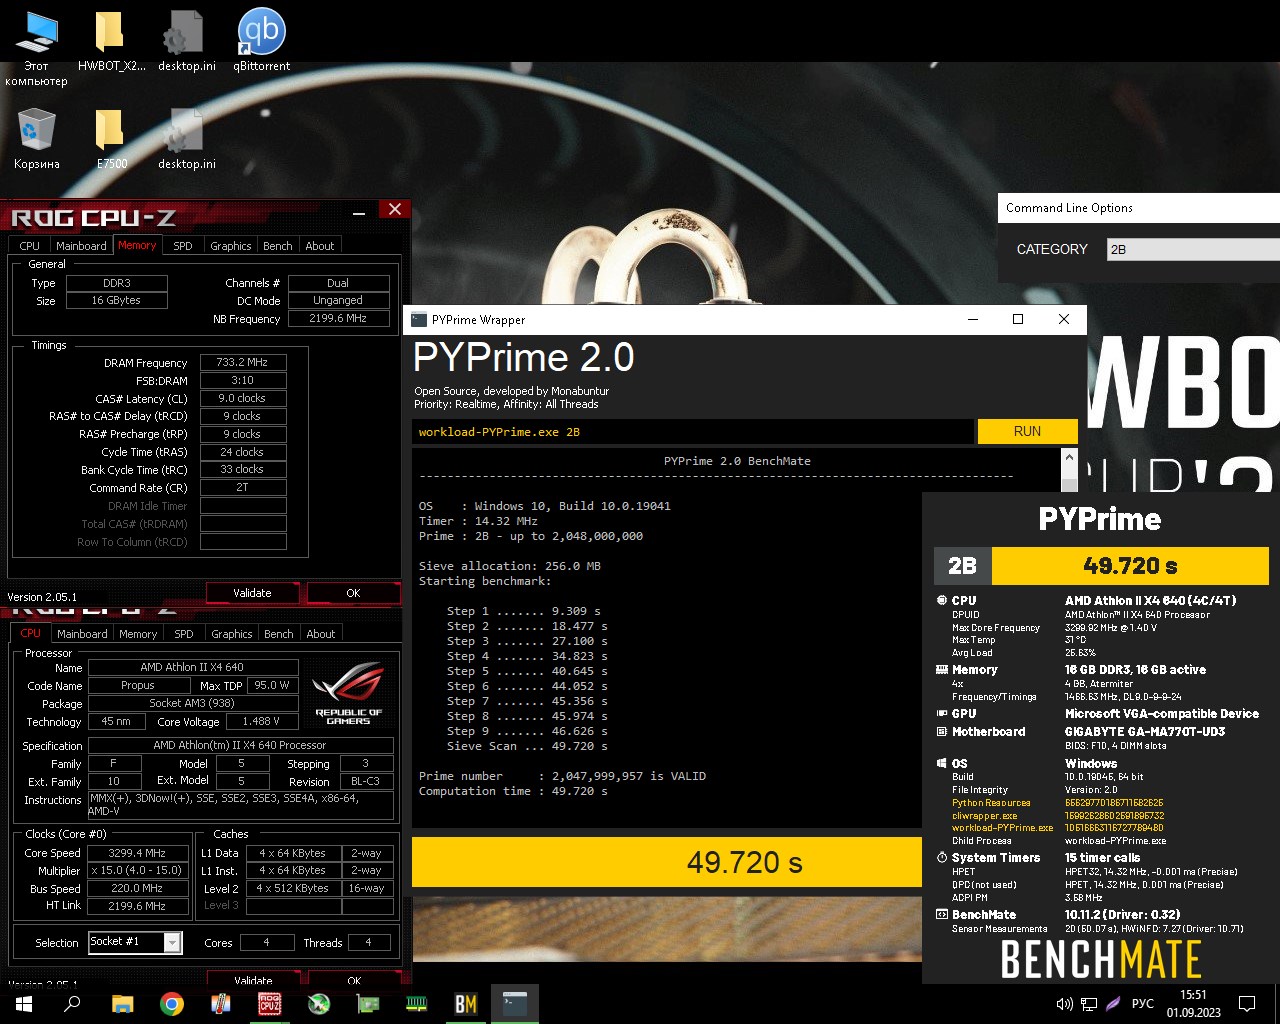
Task: Click Validate beside Version 2.05.1
Action: tap(252, 593)
